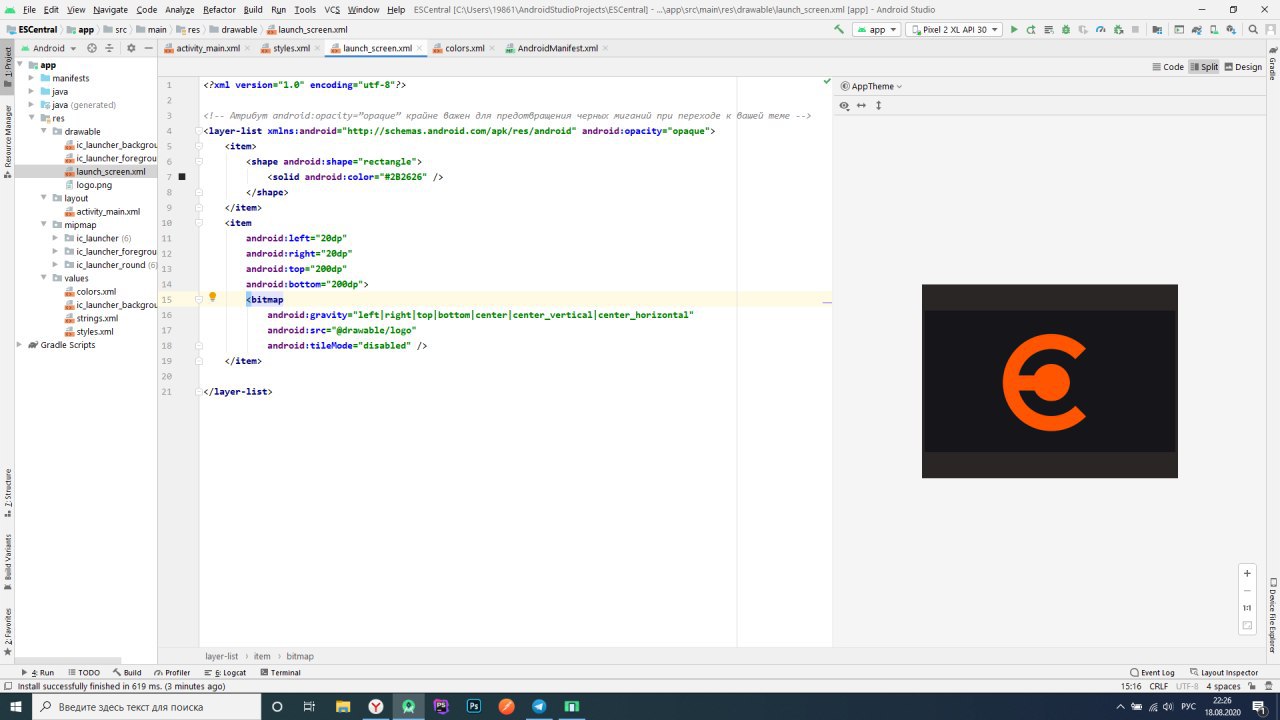The image size is (1280, 720).
Task: Open the Build menu
Action: [253, 9]
